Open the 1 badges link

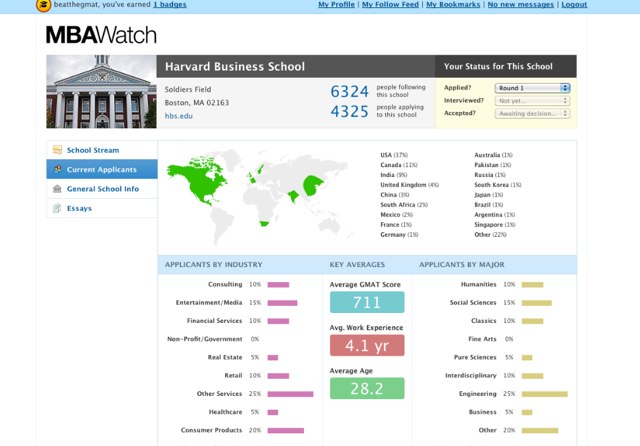[x=170, y=4]
